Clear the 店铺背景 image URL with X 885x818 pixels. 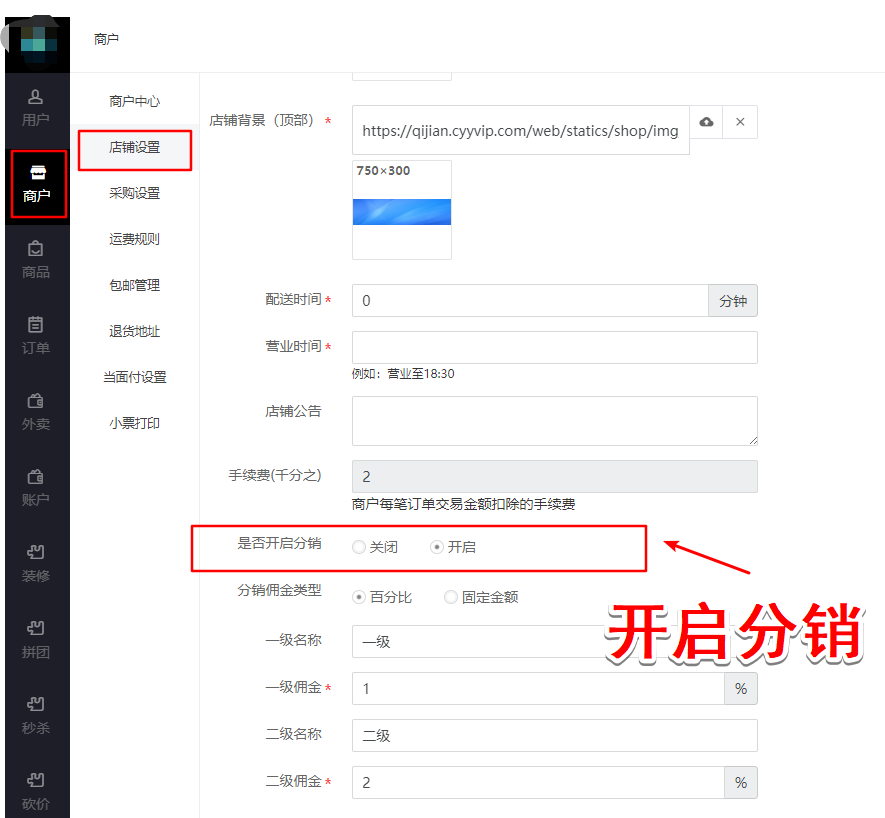(740, 122)
